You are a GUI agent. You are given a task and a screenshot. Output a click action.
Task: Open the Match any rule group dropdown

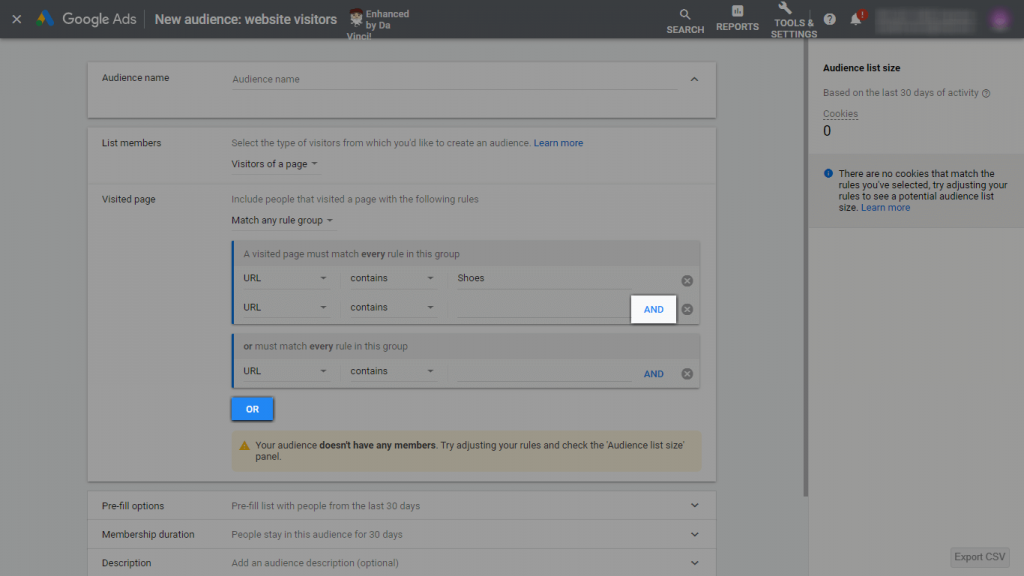281,220
